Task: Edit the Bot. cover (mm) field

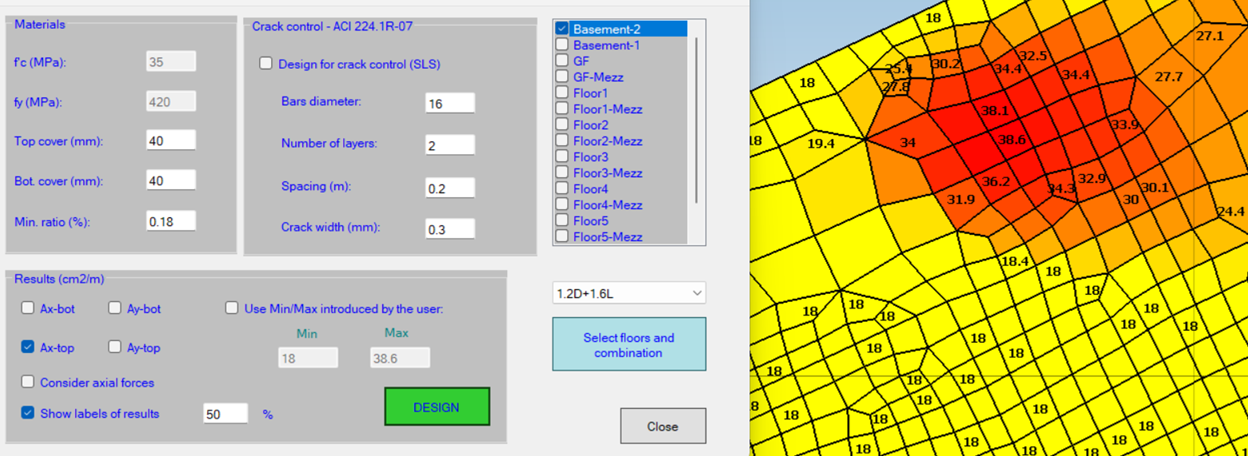Action: 171,181
